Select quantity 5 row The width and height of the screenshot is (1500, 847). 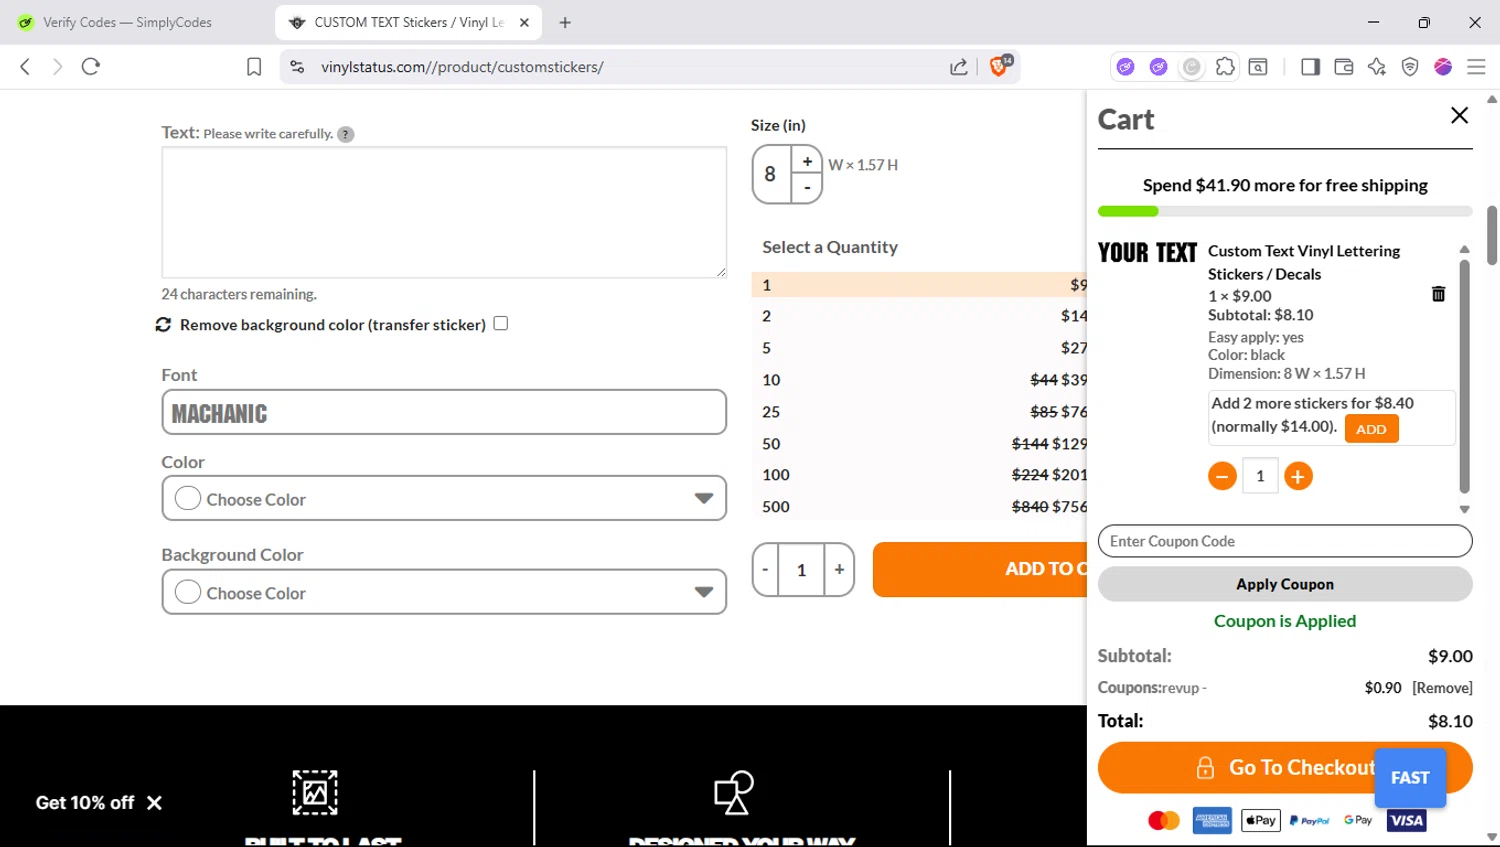pos(919,348)
